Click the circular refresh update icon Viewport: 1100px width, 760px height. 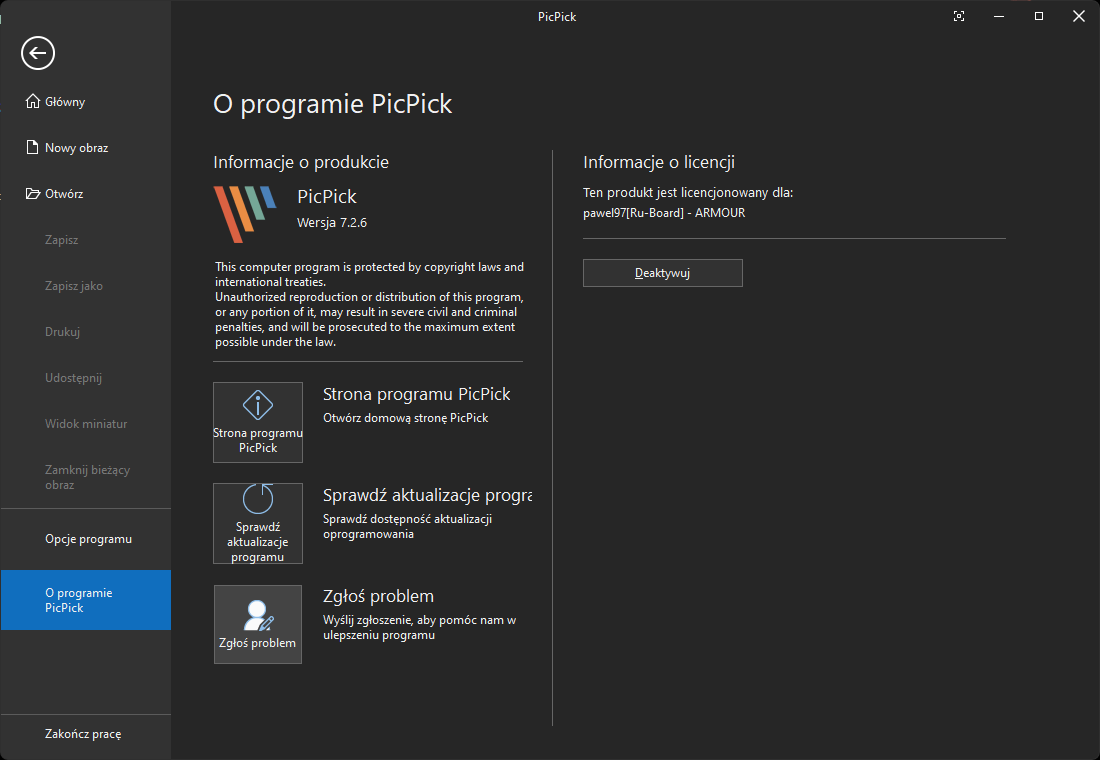coord(257,499)
